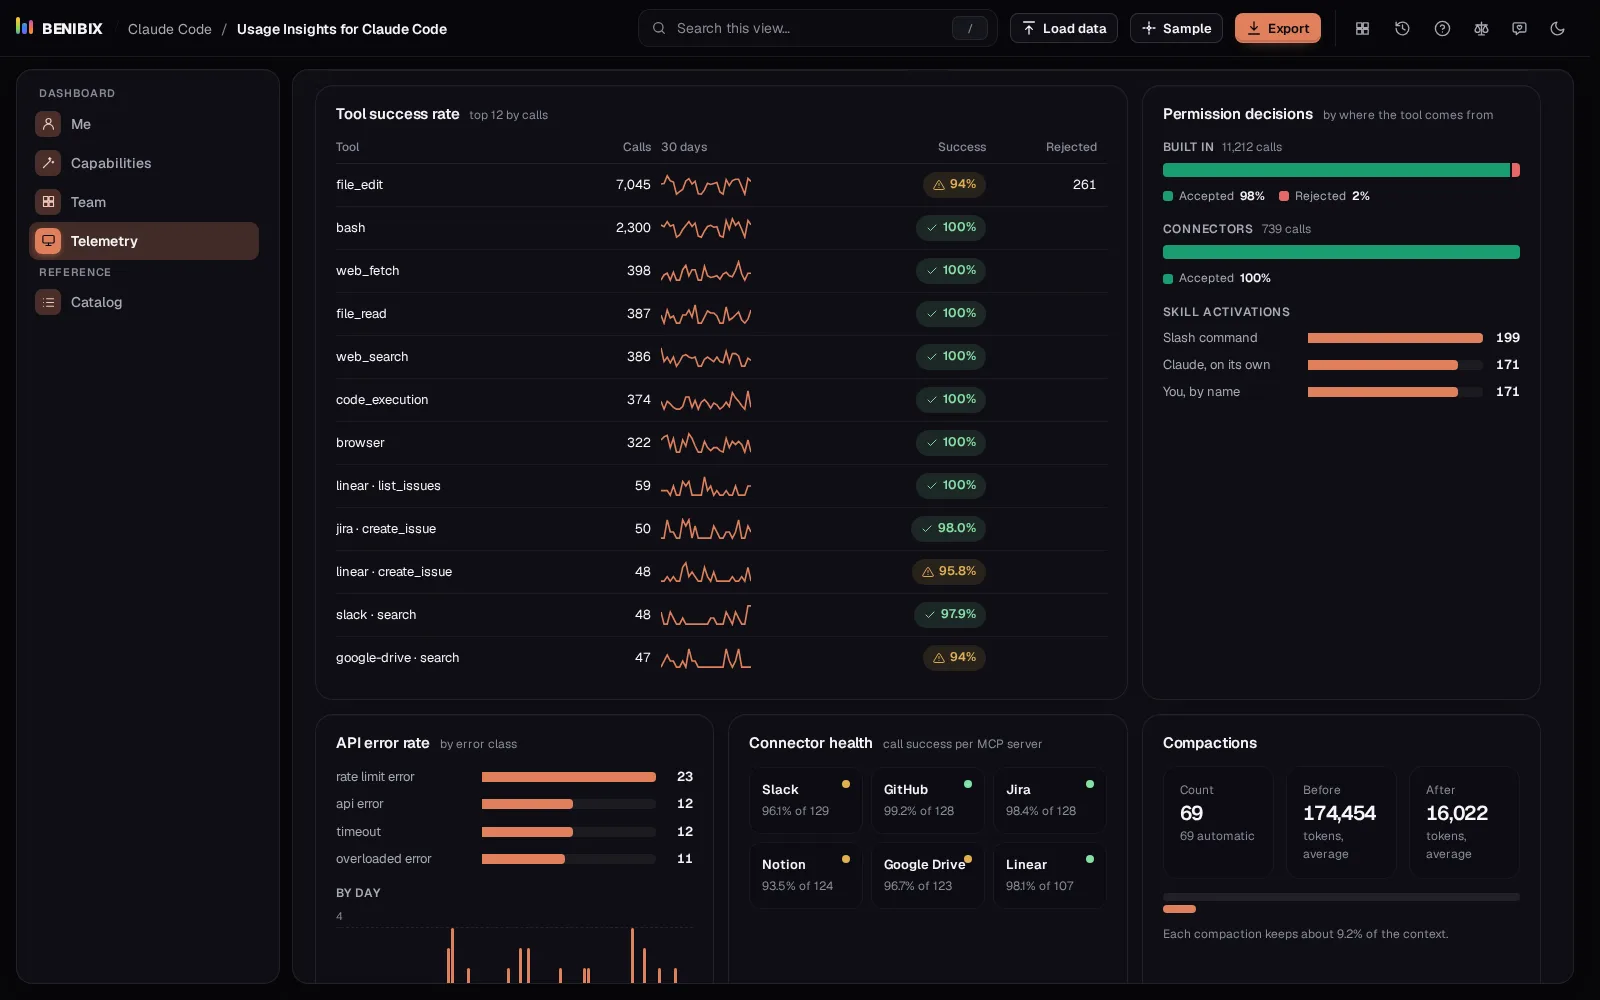Click the file_edit tool name
Screen dimensions: 1600x1000
[x=359, y=185]
